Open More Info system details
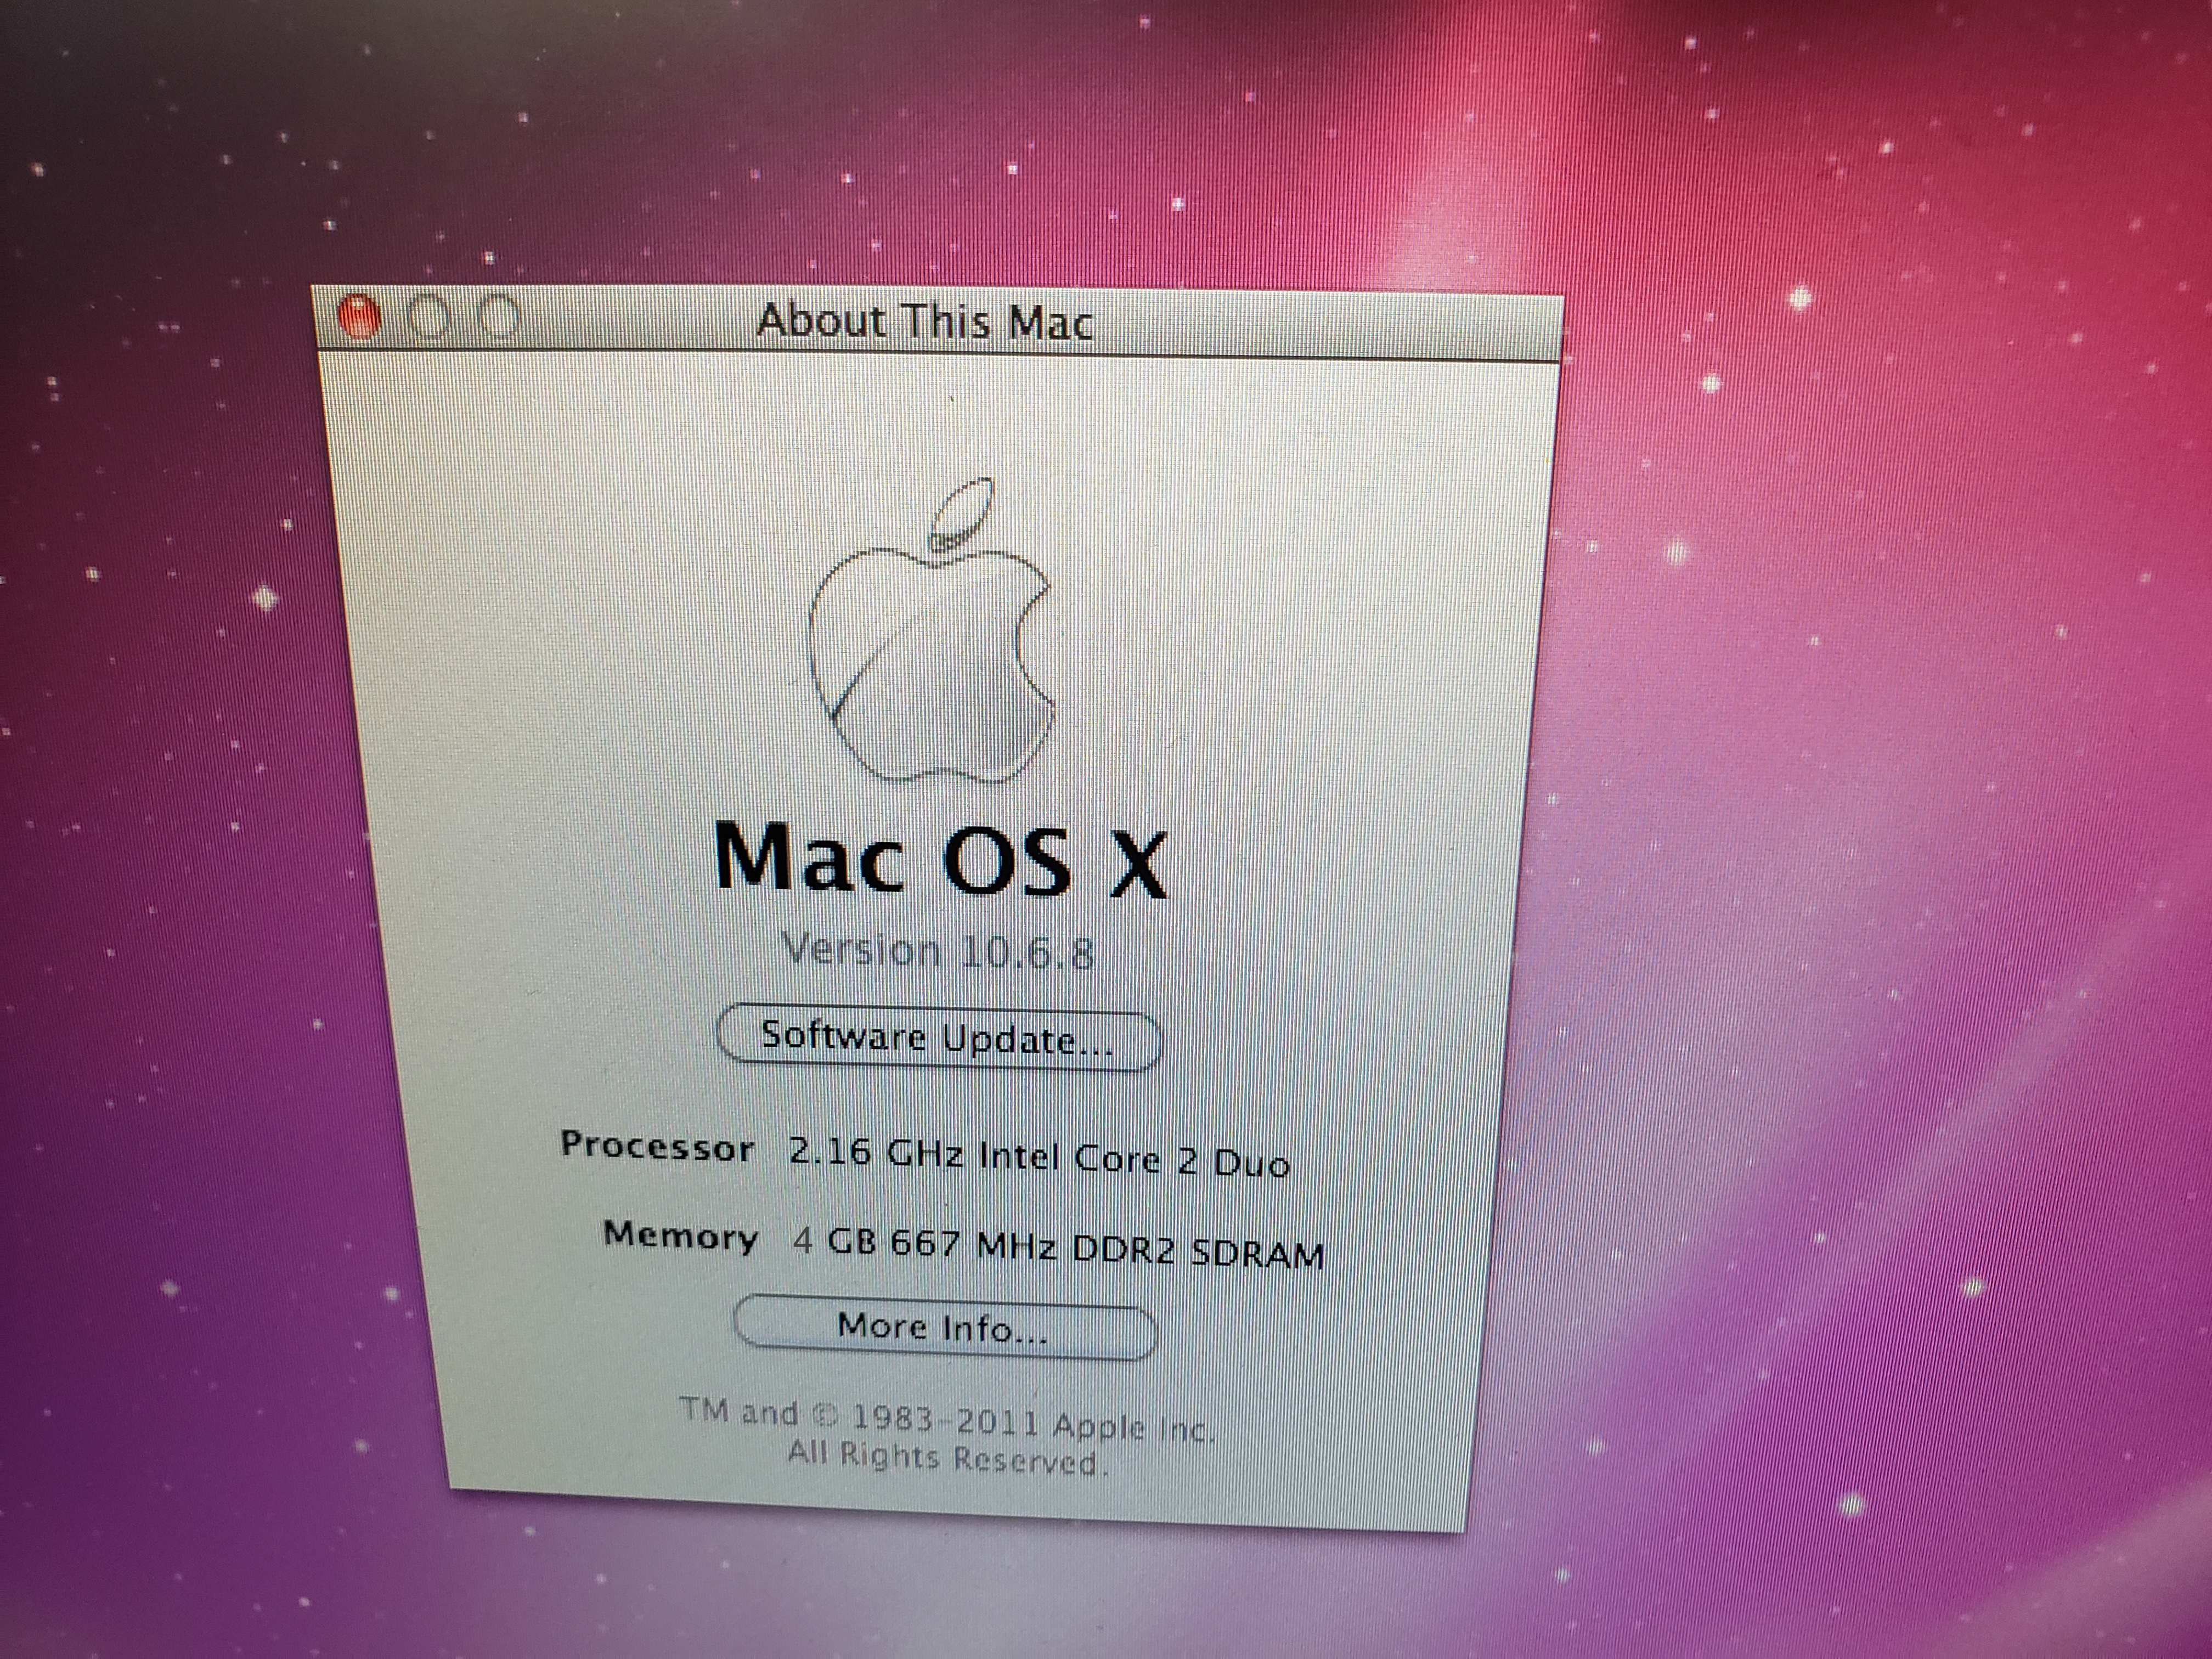The width and height of the screenshot is (2212, 1659). 945,1327
